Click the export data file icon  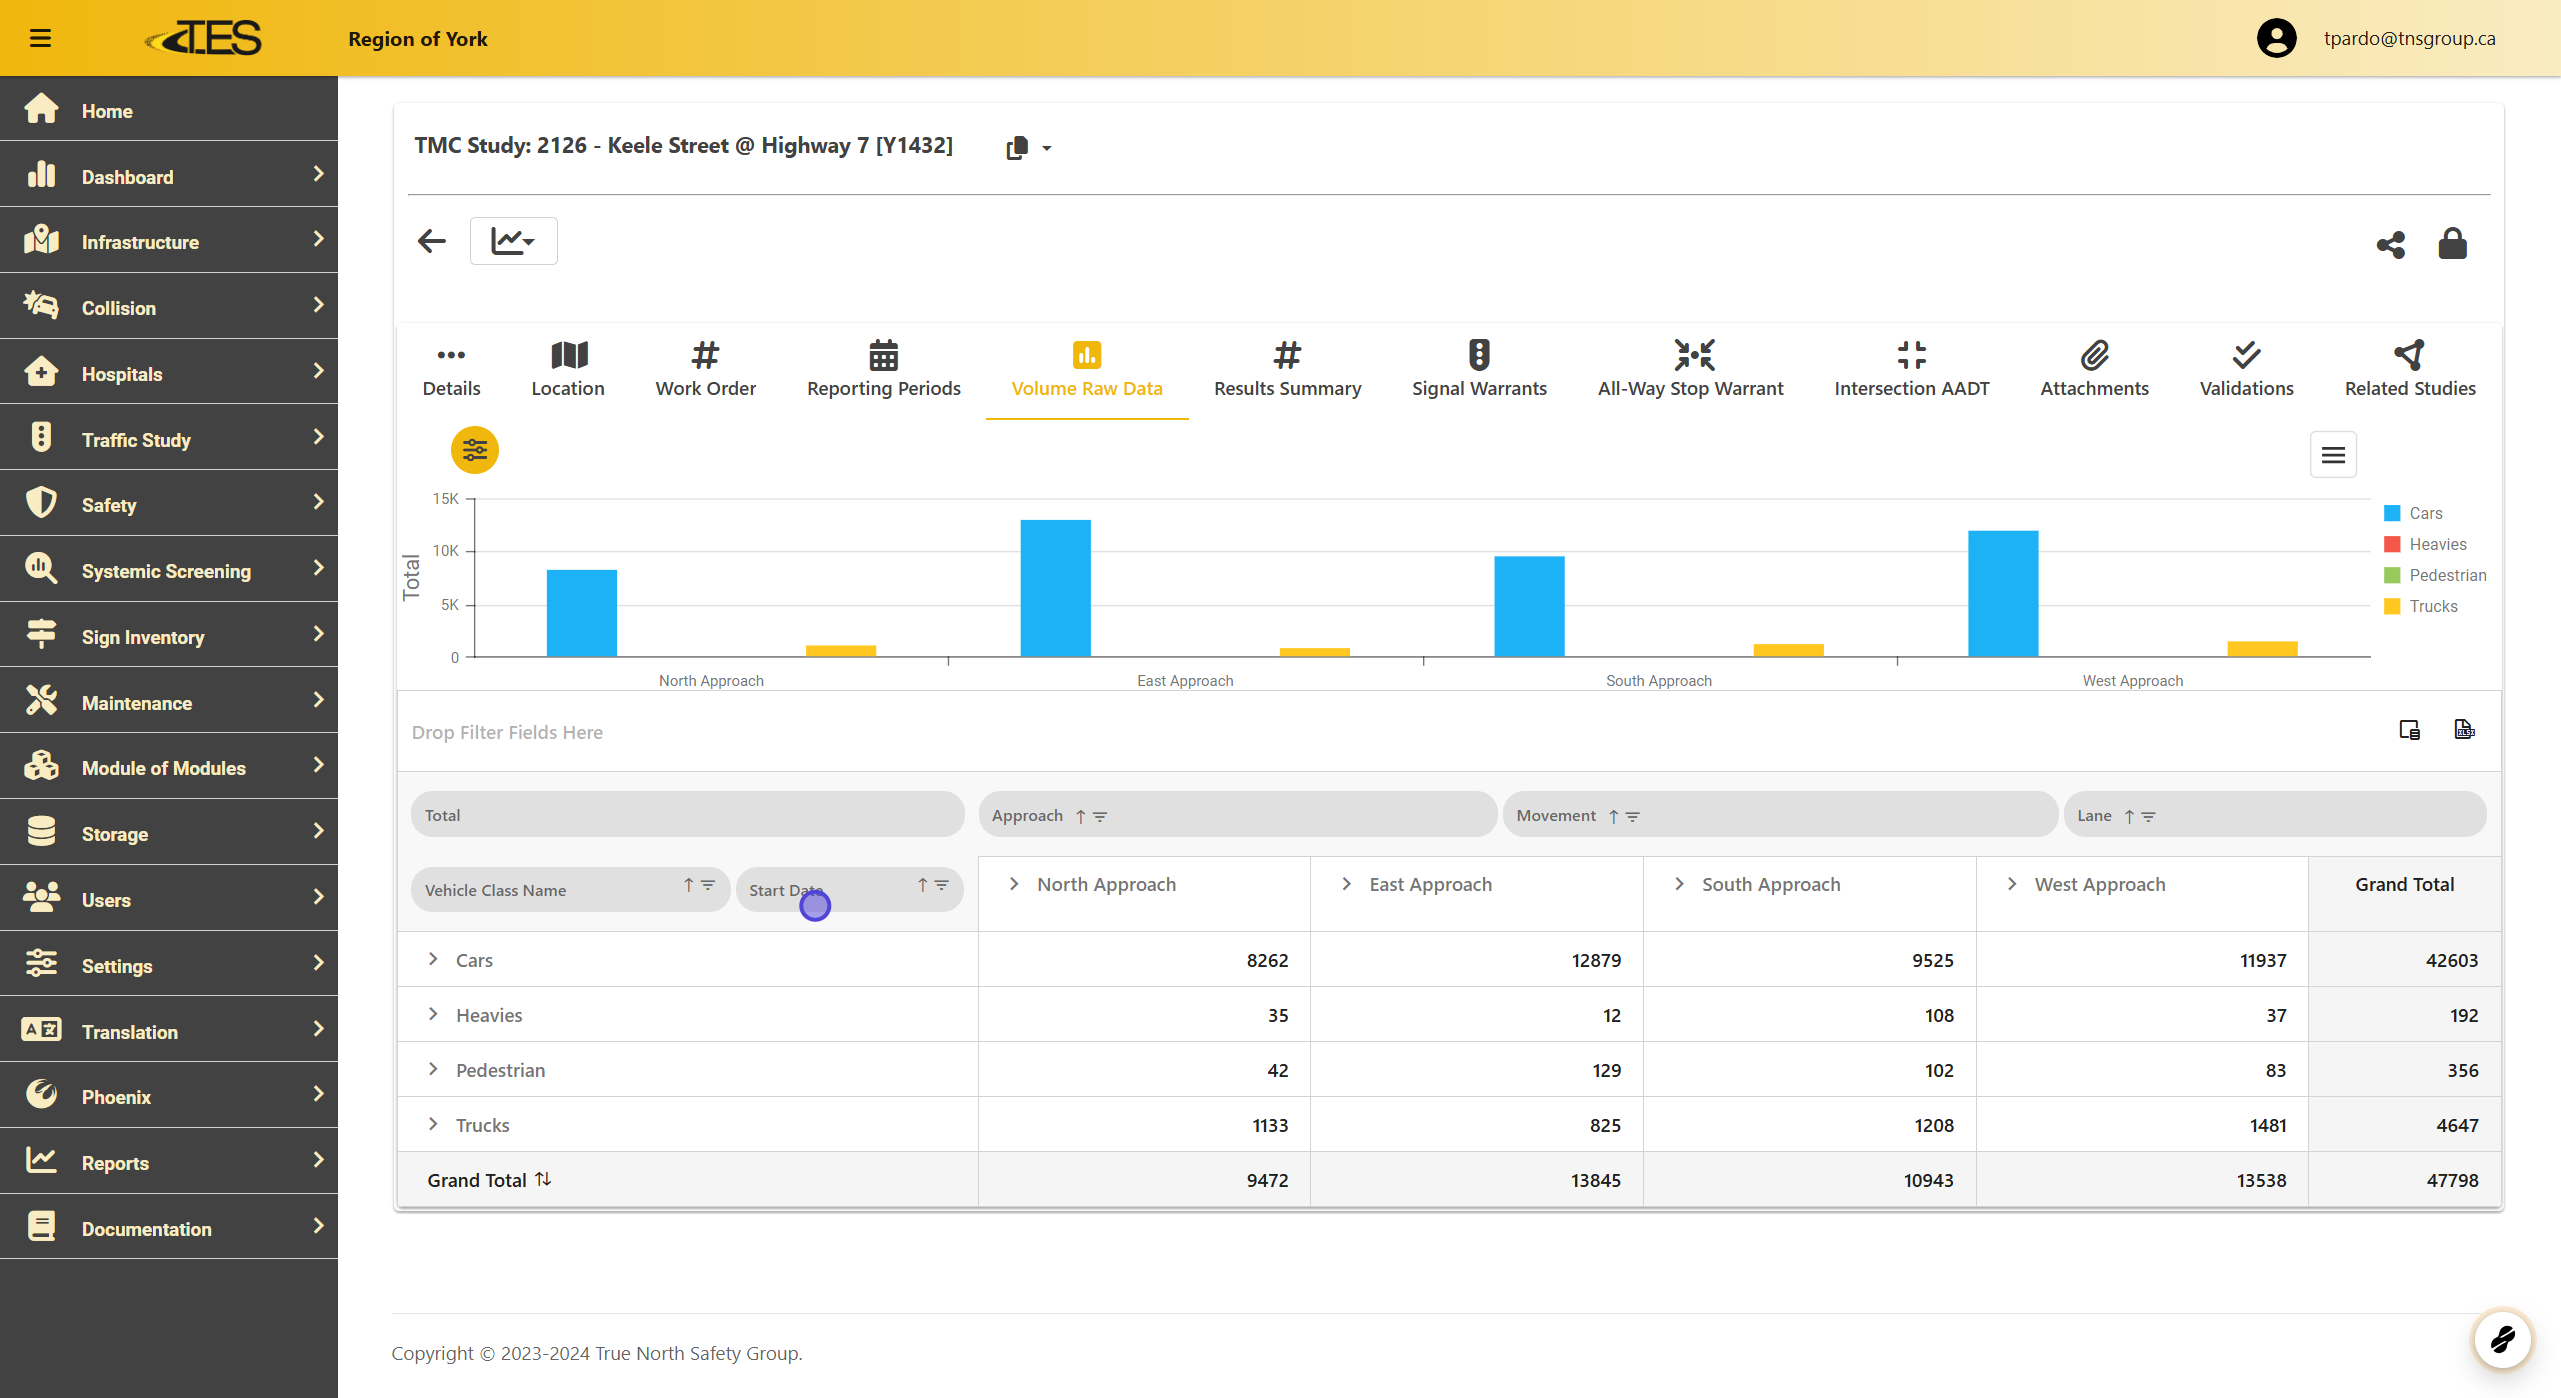pyautogui.click(x=2464, y=730)
